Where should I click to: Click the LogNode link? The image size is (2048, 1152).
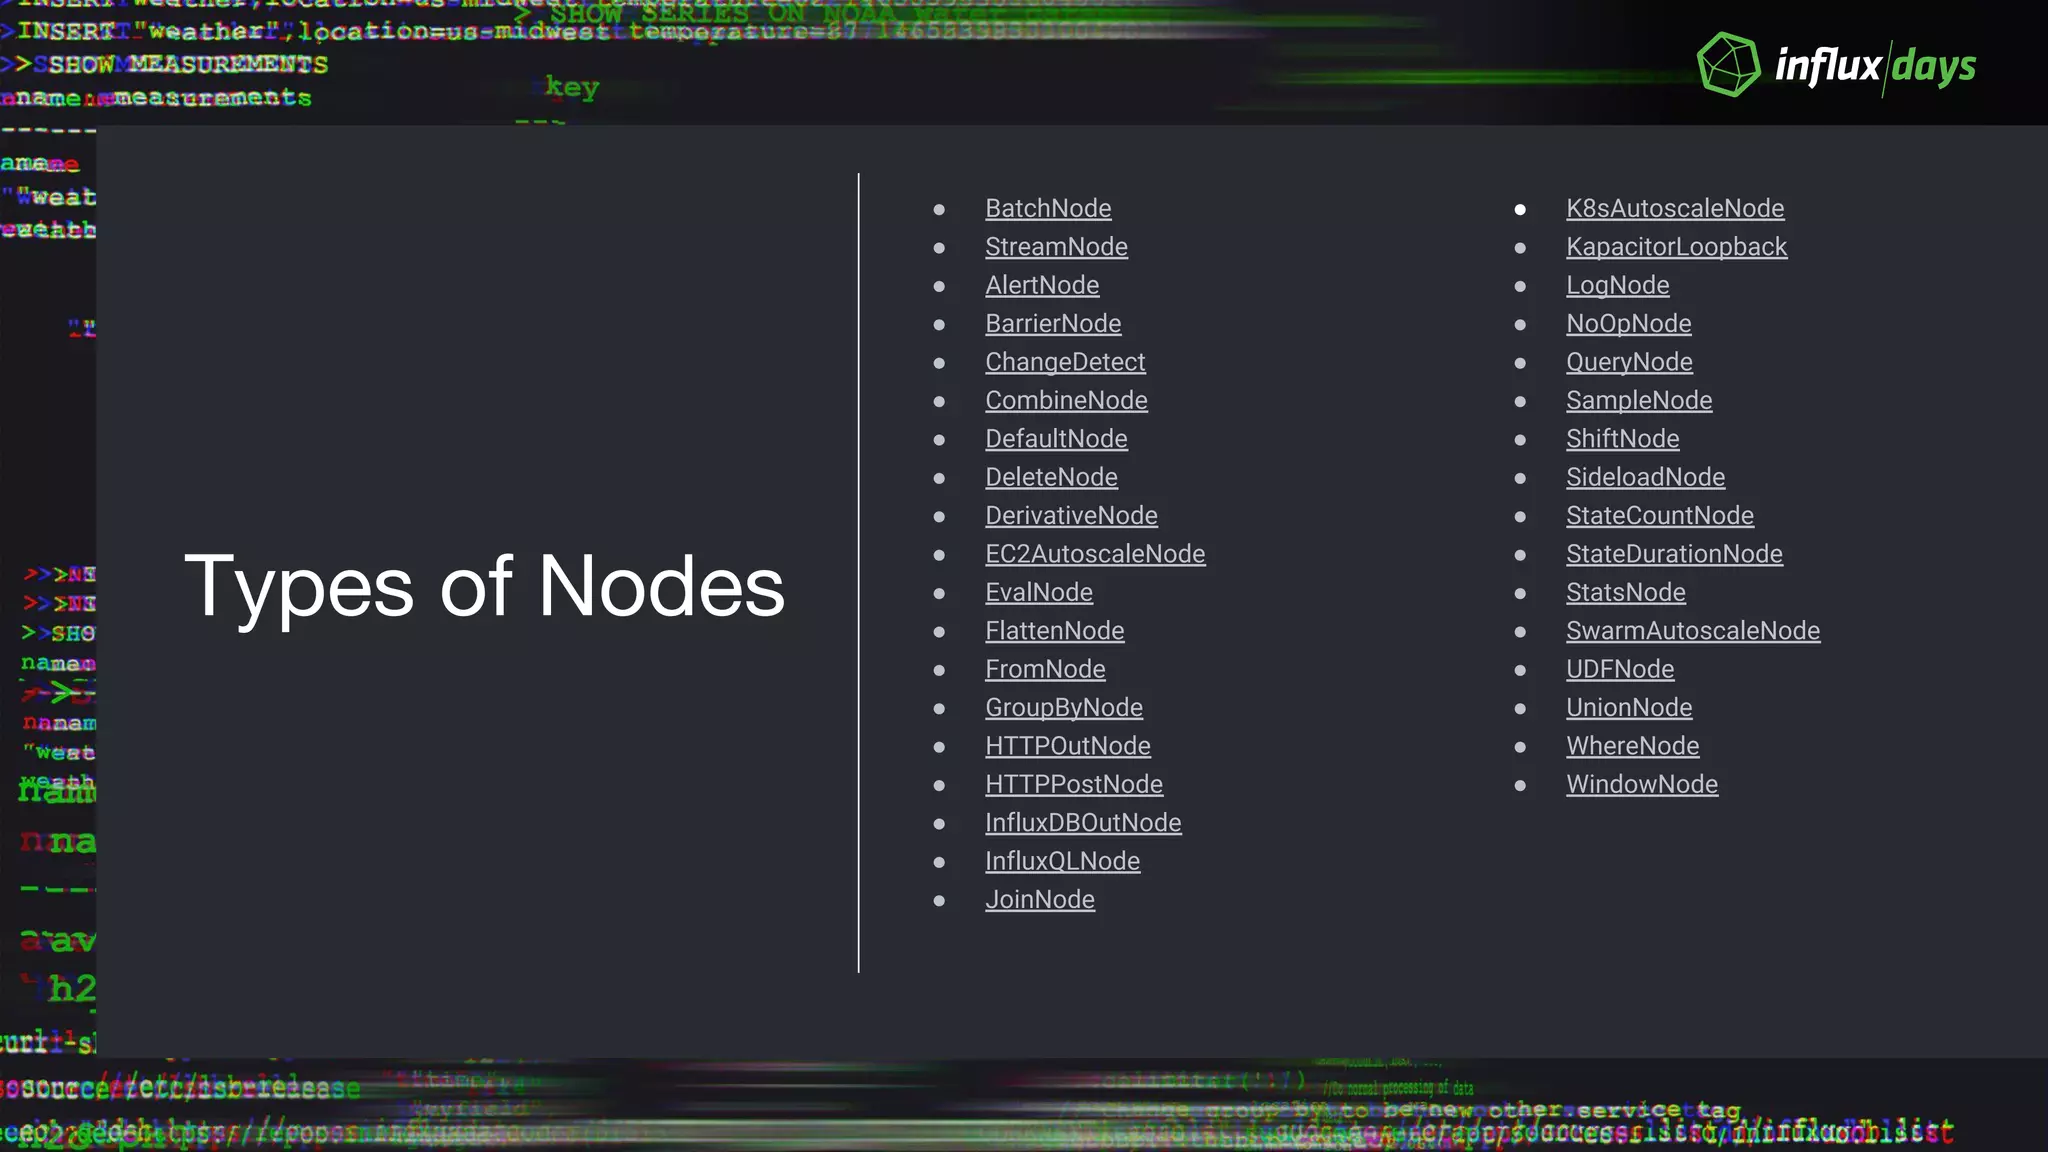(1617, 285)
